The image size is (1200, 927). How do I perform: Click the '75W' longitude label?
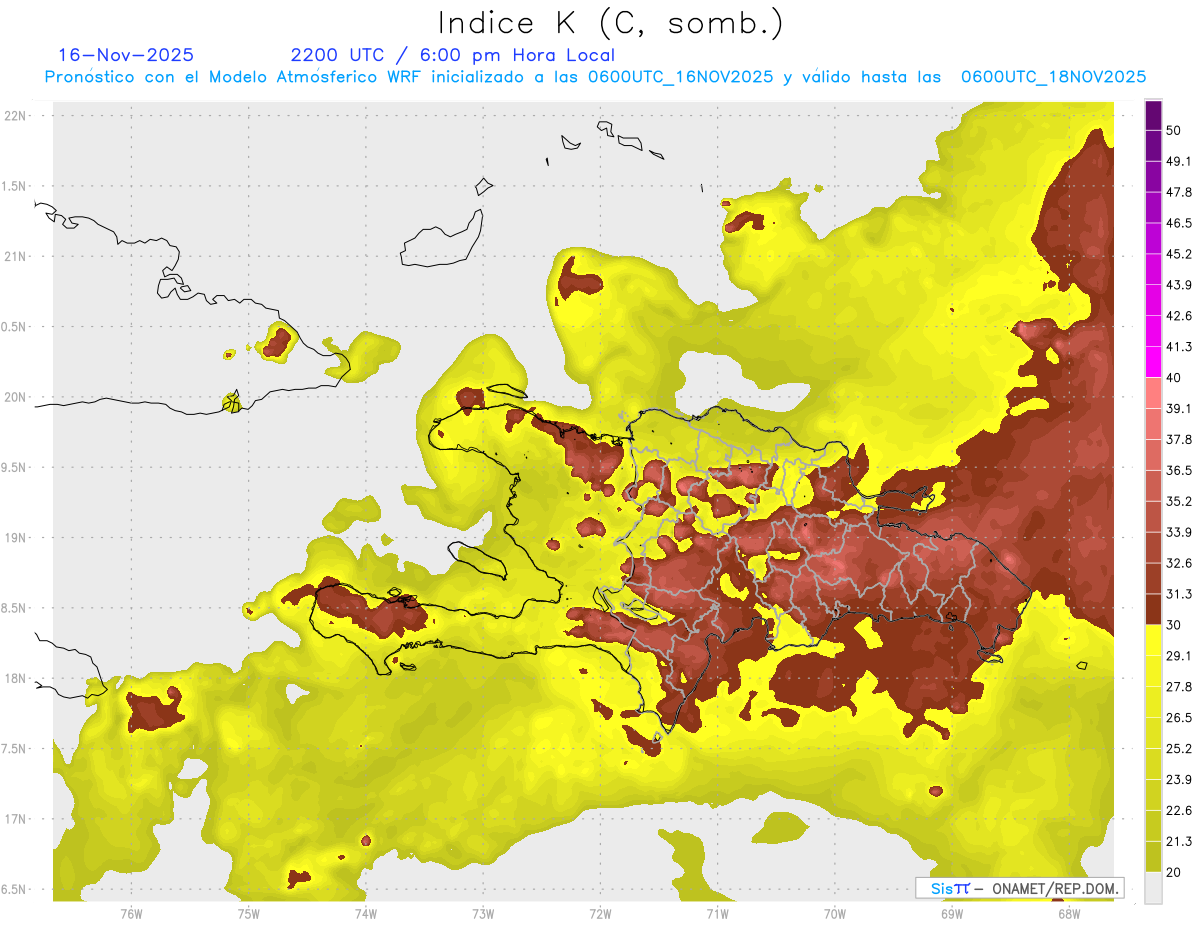(248, 914)
